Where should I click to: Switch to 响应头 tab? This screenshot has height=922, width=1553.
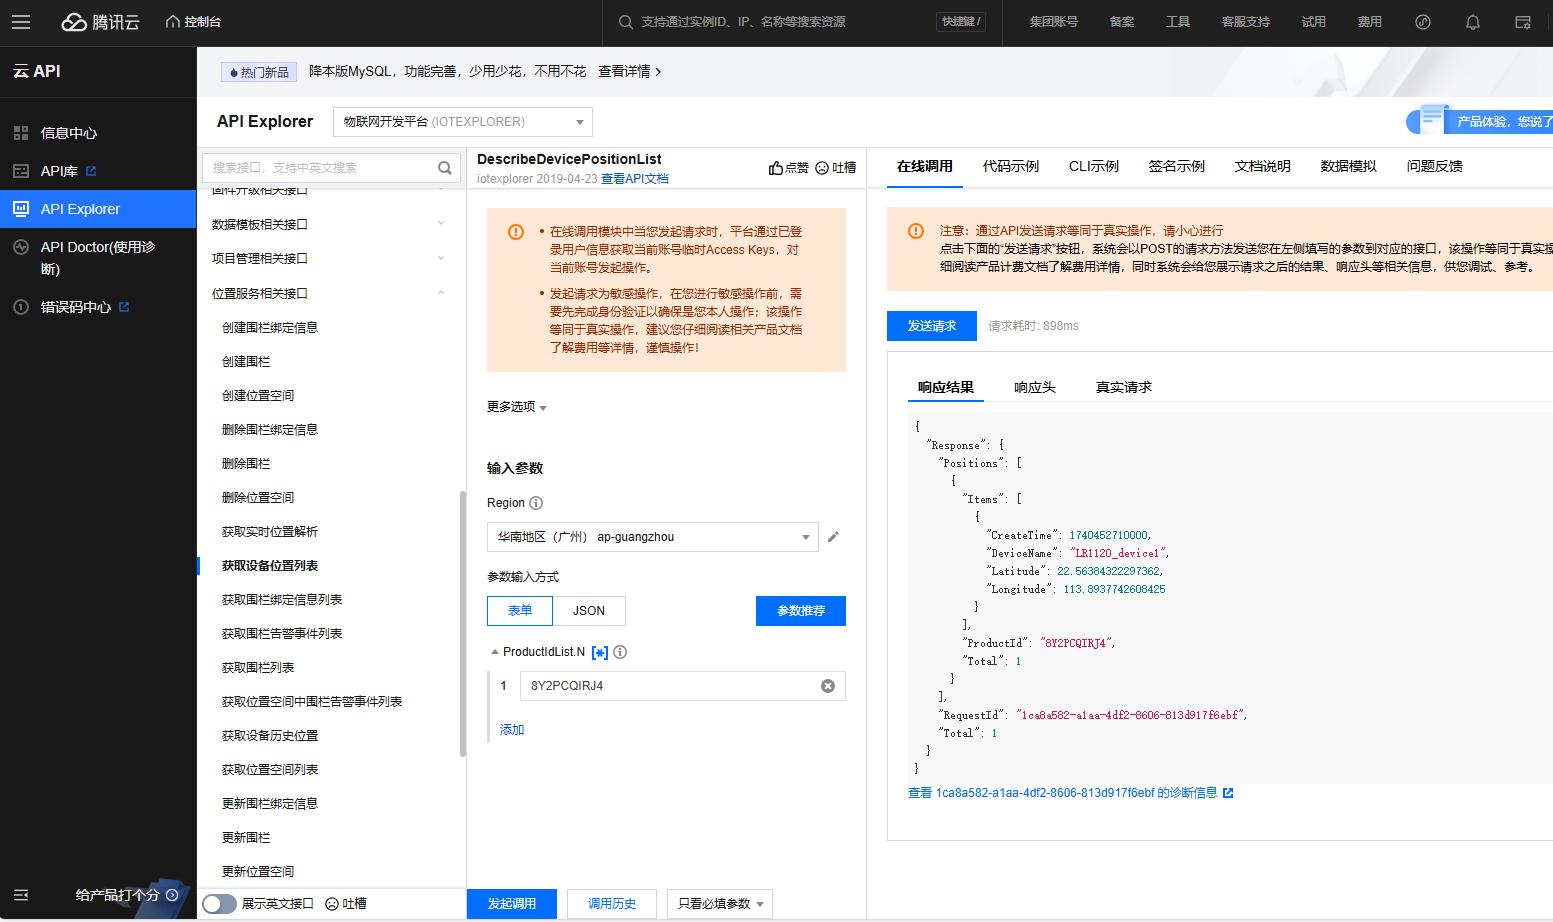1035,387
